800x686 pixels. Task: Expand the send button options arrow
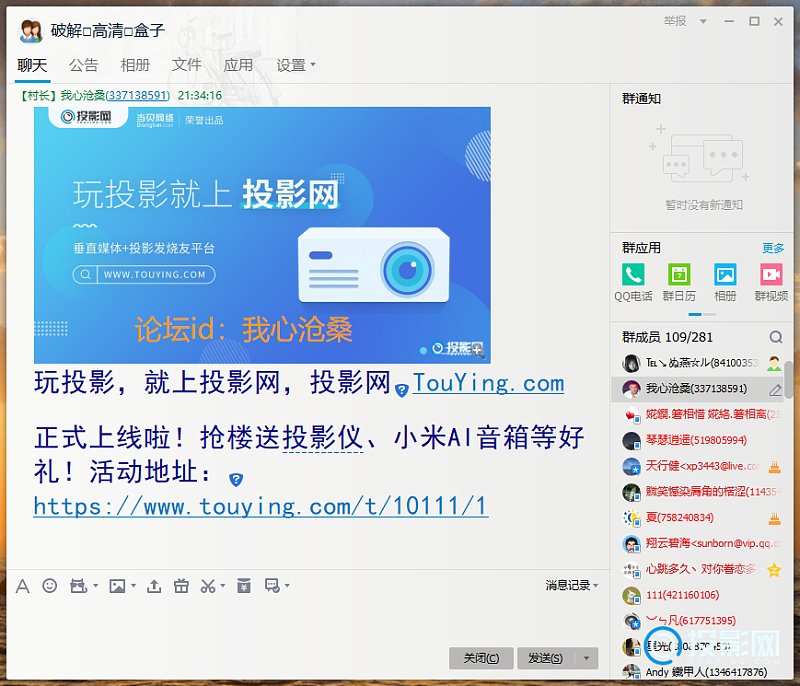click(586, 658)
